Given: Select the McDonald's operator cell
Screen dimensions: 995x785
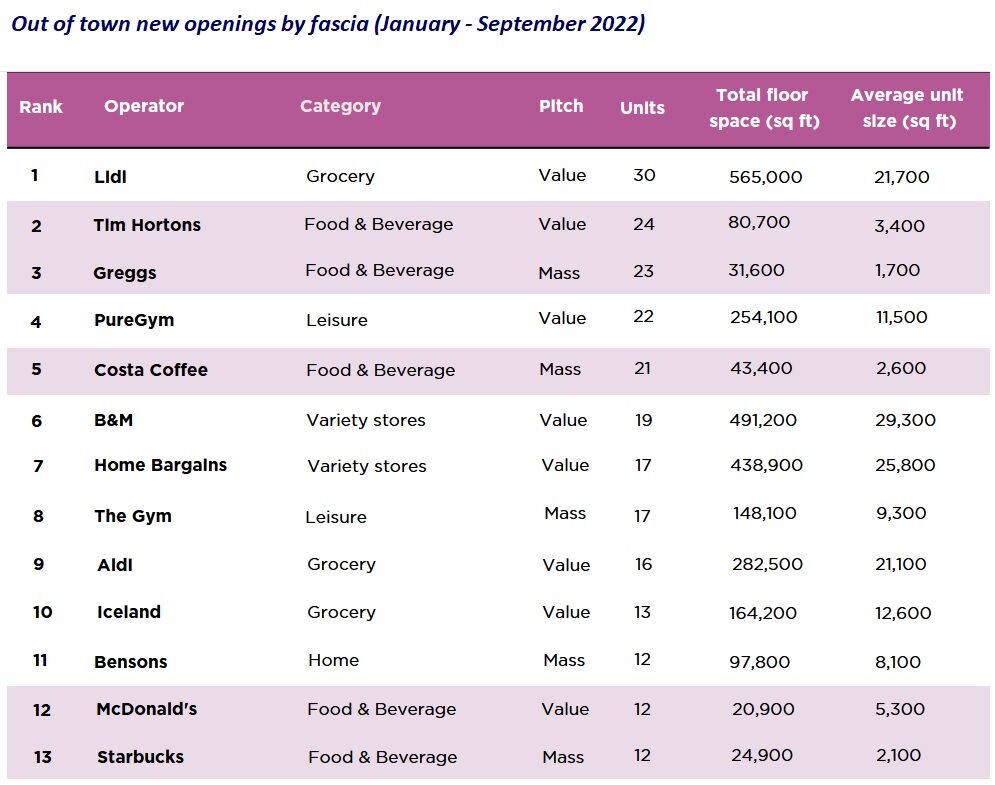Looking at the screenshot, I should tap(147, 709).
